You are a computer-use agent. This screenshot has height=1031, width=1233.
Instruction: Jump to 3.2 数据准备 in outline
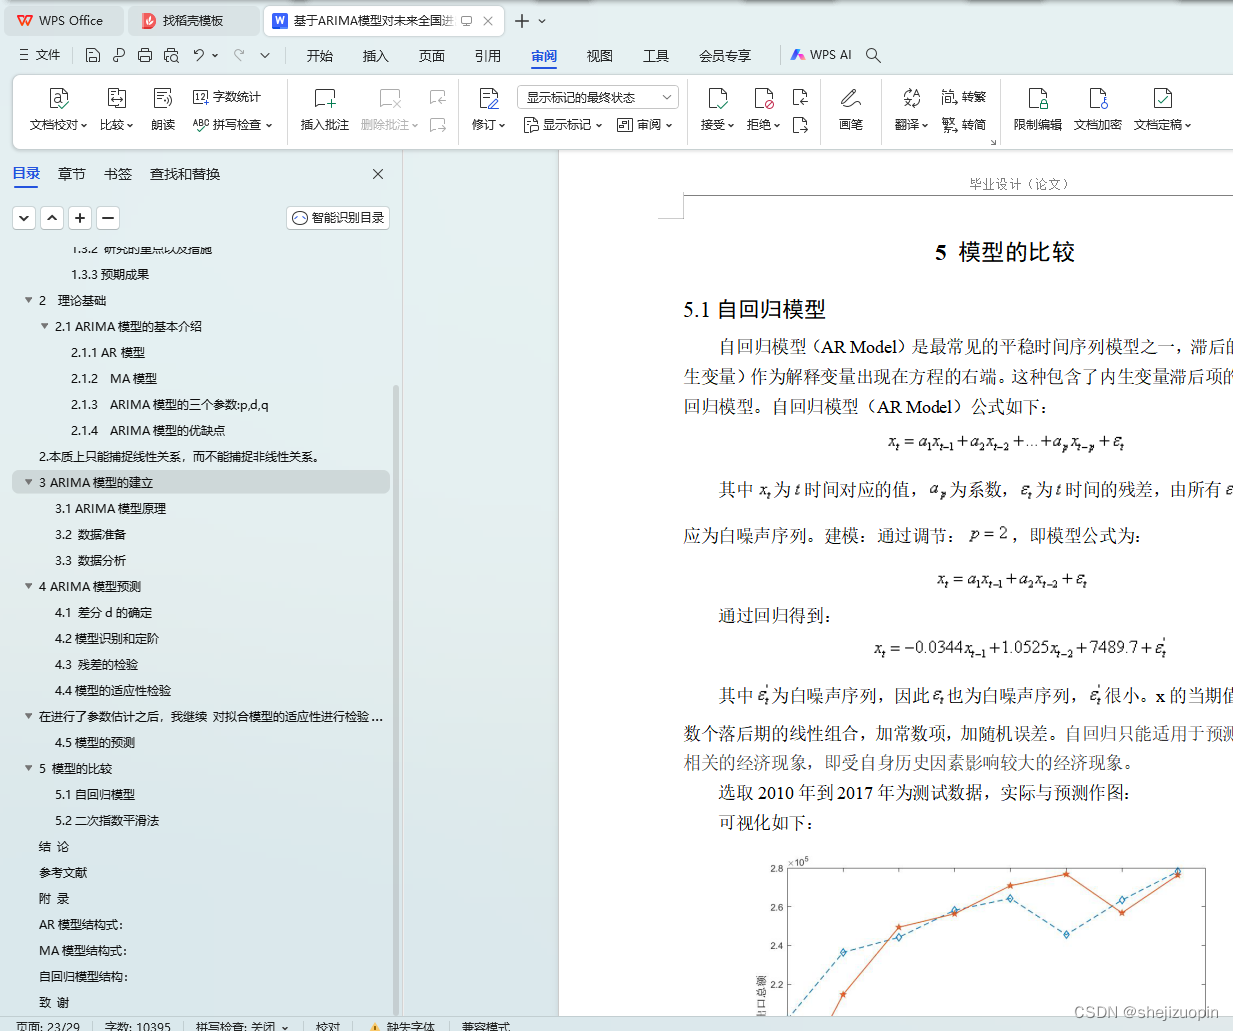point(90,534)
